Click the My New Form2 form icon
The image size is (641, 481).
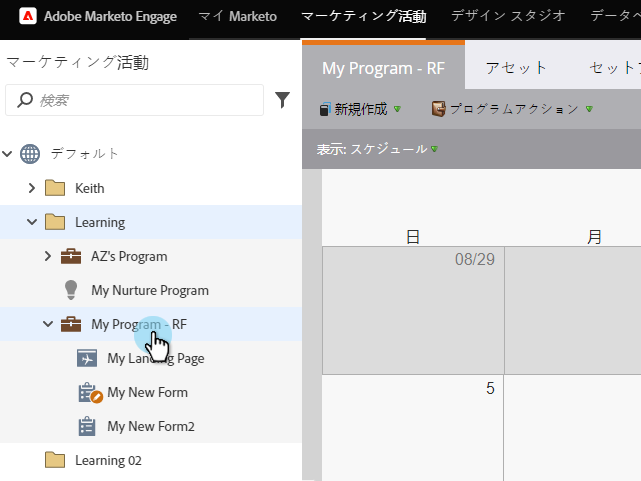[87, 426]
